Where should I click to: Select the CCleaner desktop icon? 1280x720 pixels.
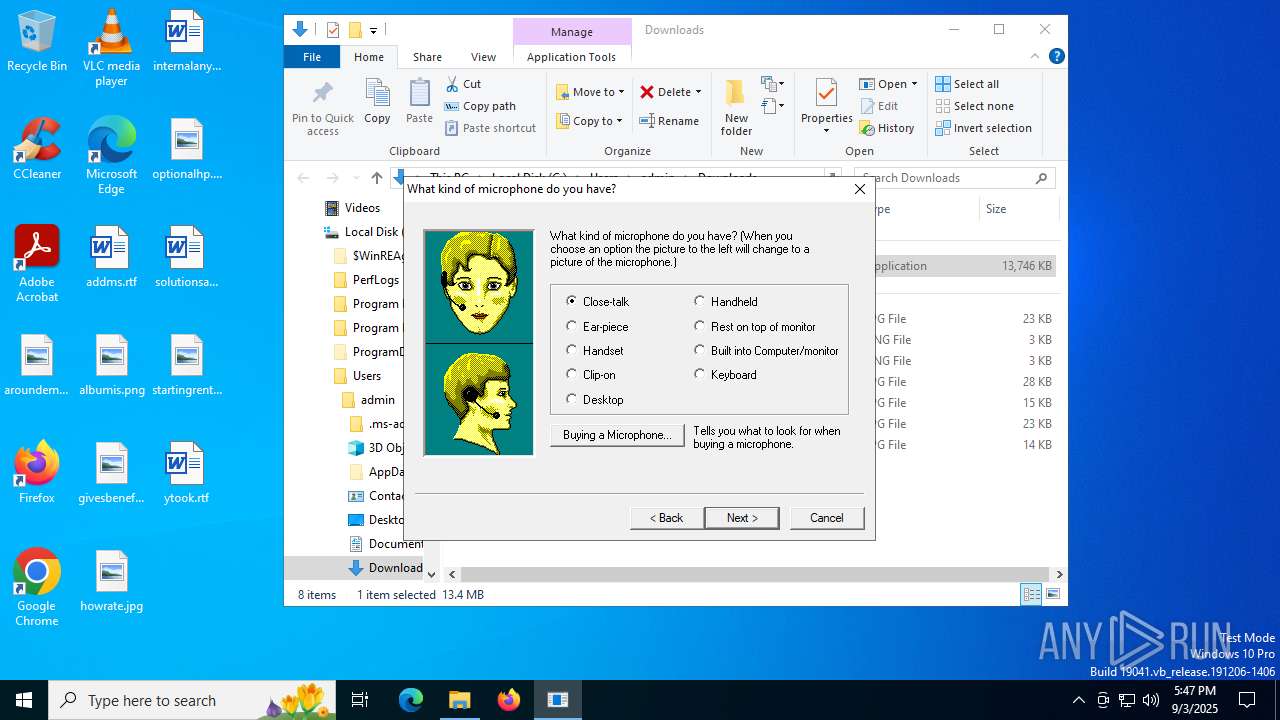click(37, 148)
